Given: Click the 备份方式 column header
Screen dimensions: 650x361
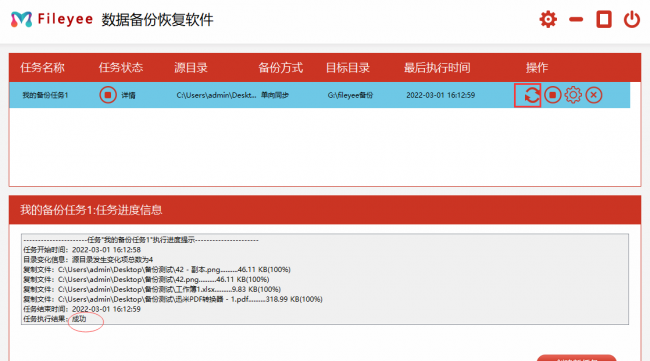Looking at the screenshot, I should 280,68.
